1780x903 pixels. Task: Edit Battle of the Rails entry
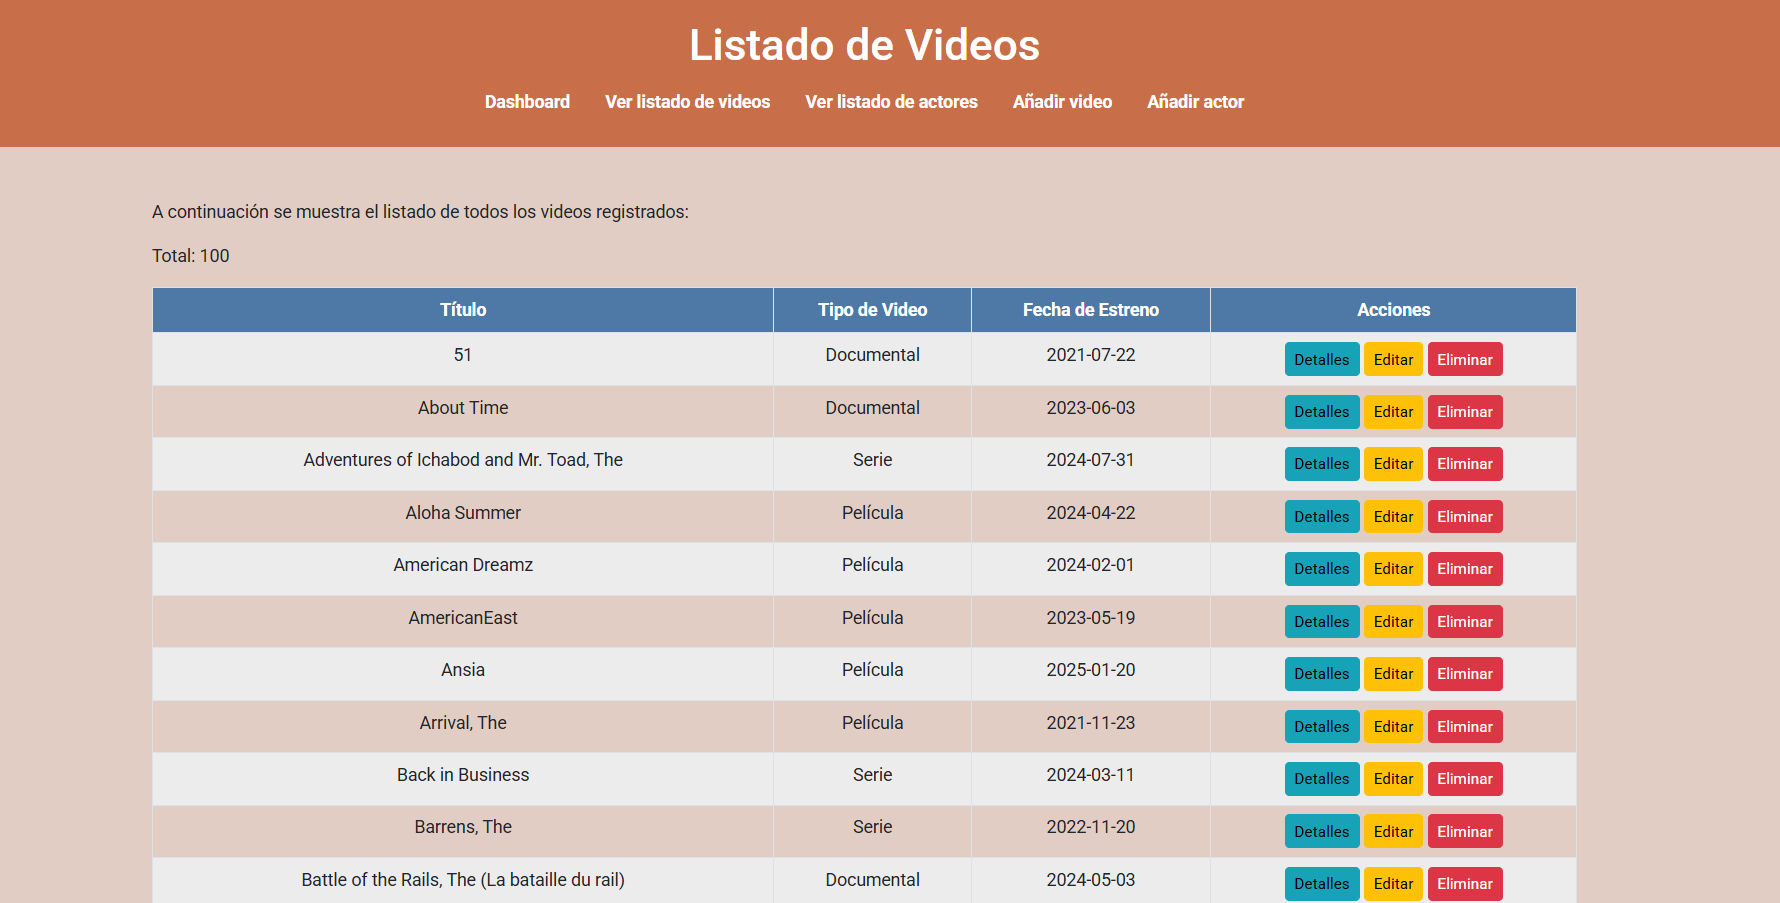(1393, 884)
